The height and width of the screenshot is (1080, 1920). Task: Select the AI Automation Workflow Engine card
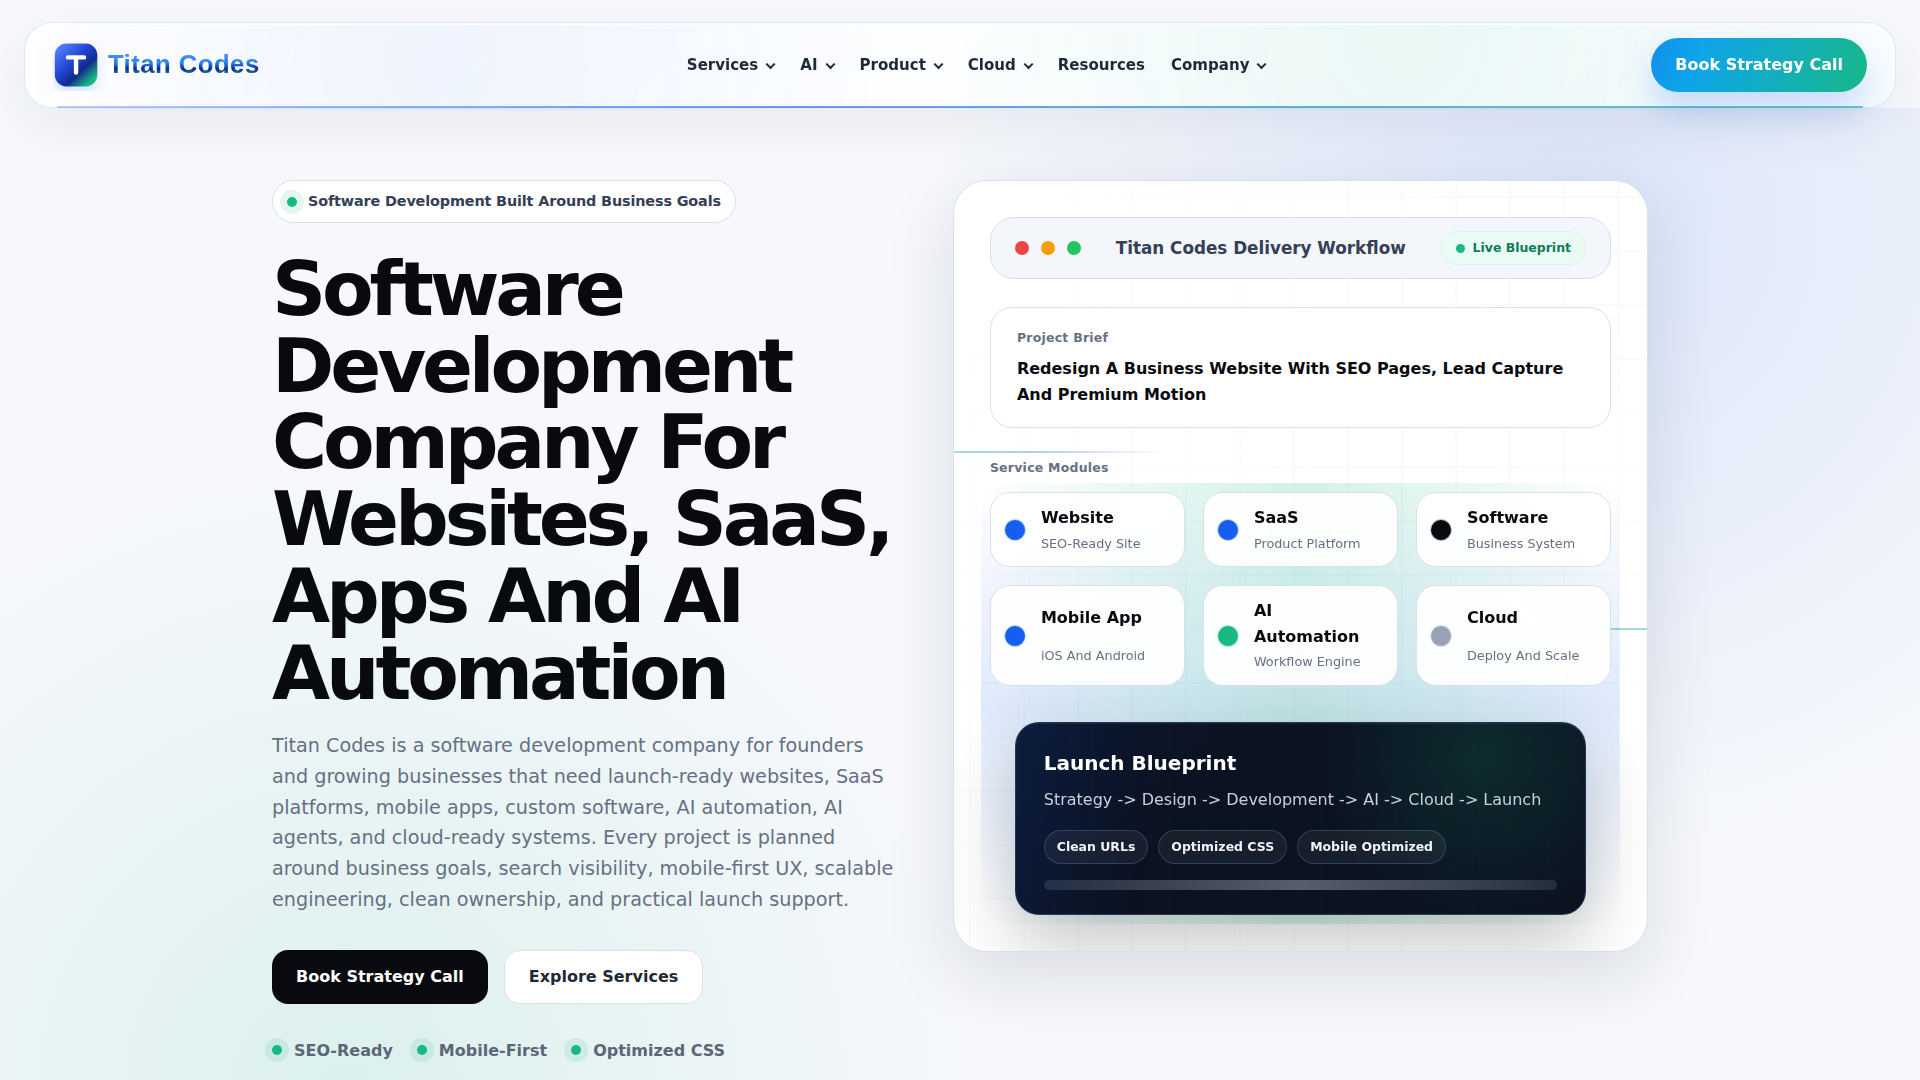pos(1300,635)
